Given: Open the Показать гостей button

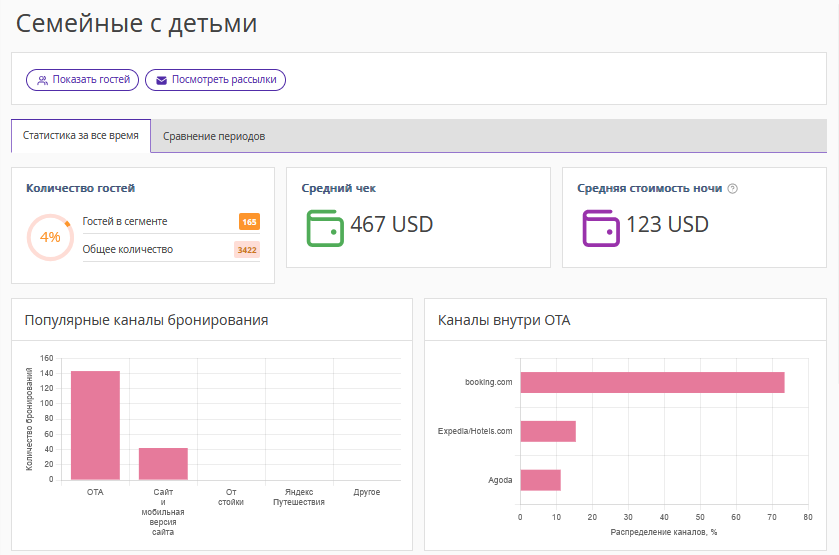Looking at the screenshot, I should (82, 80).
